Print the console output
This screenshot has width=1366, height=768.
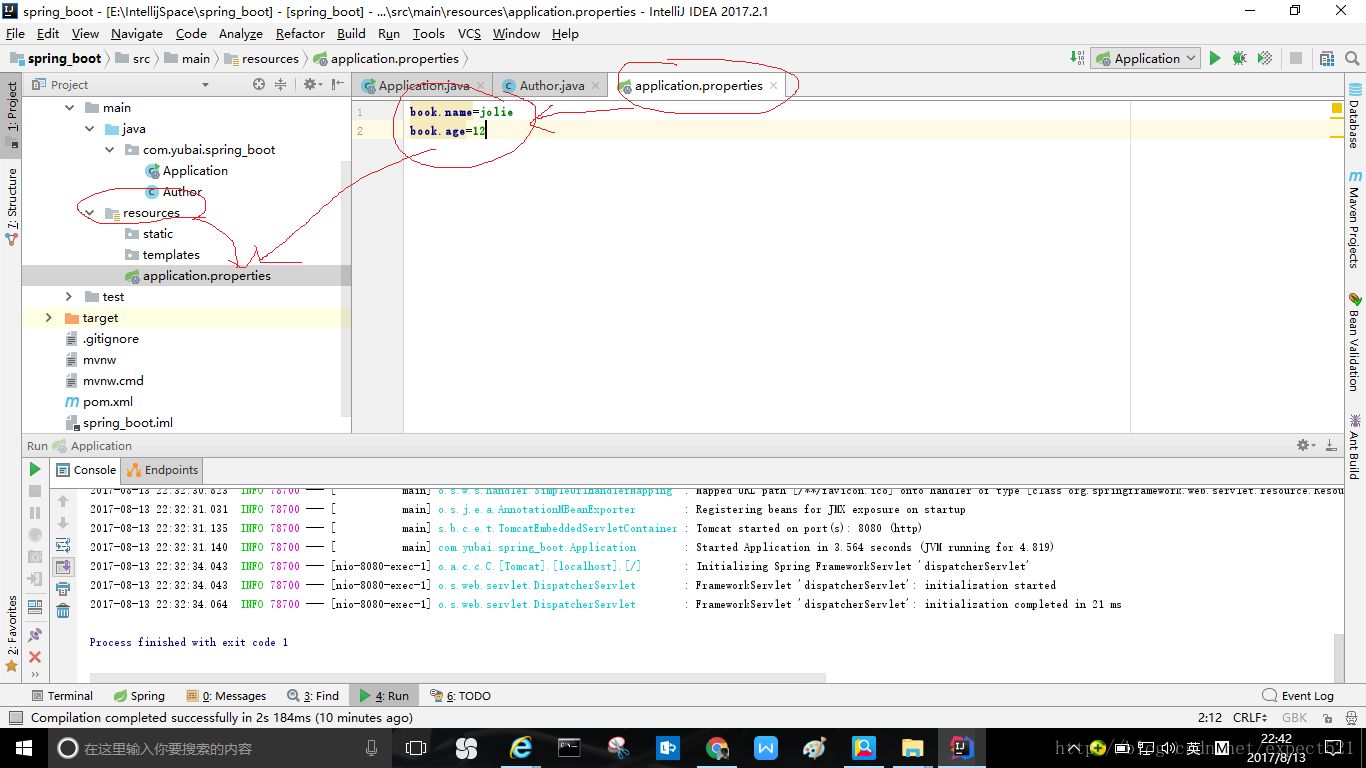63,589
